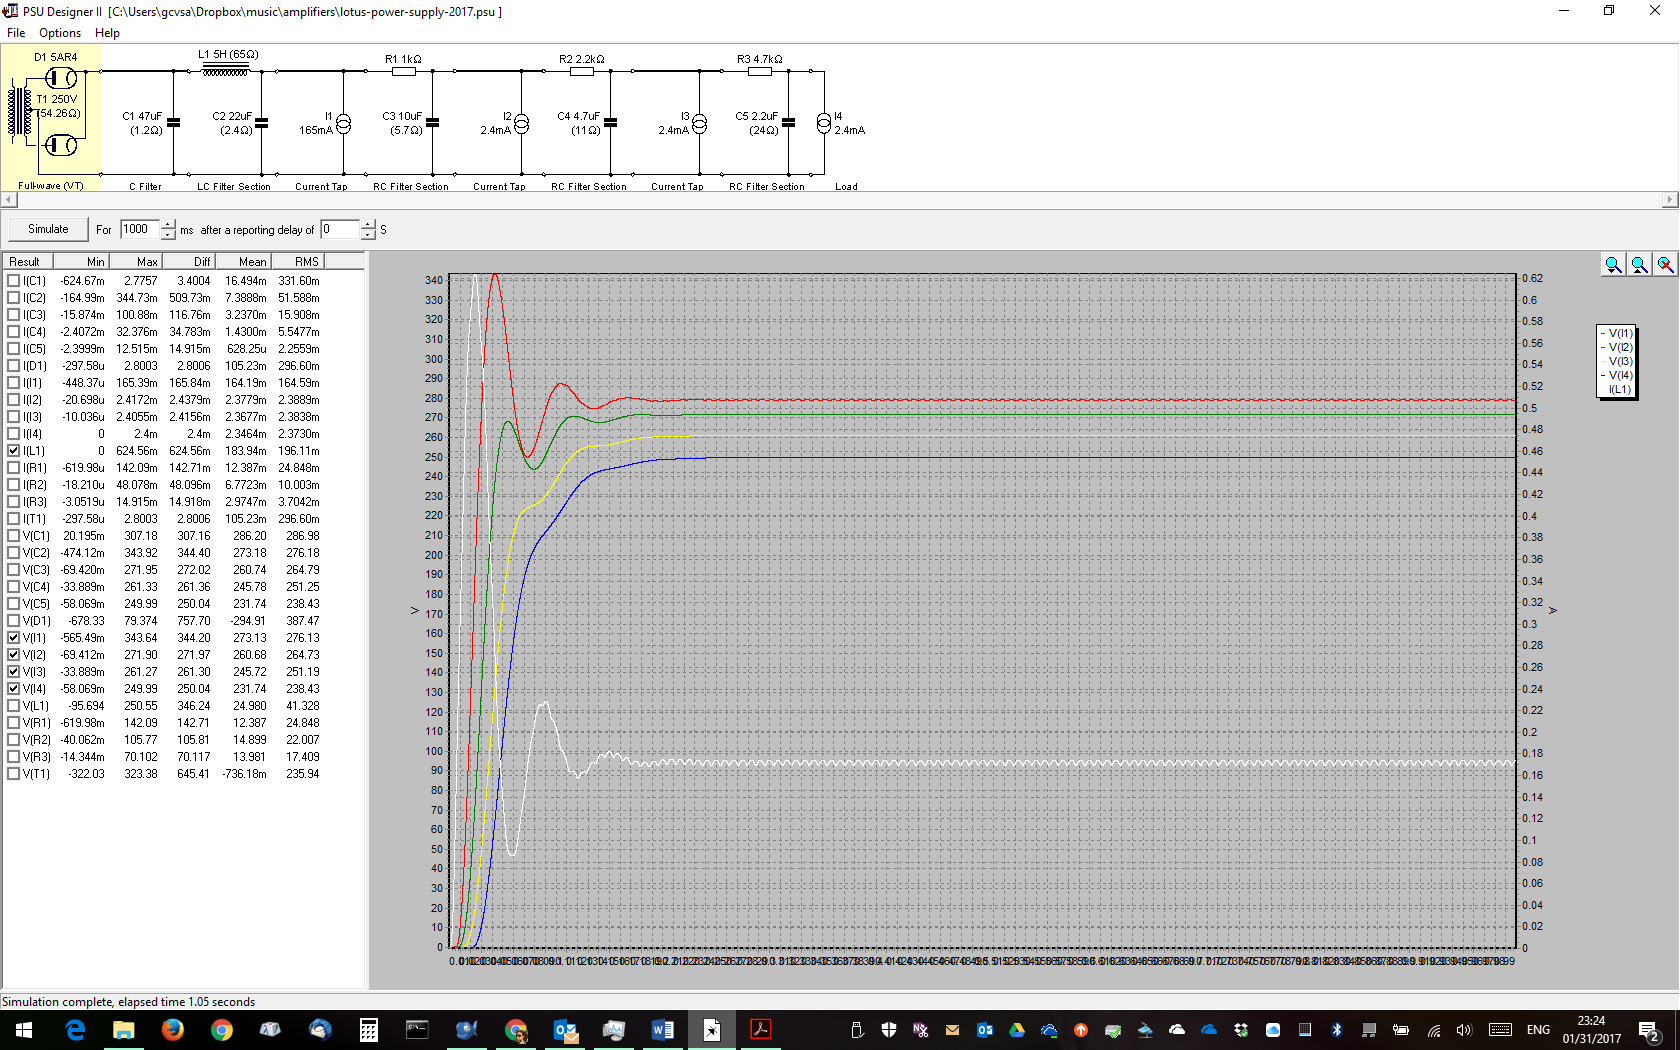Open the Calculator from the taskbar
Viewport: 1680px width, 1050px height.
coord(368,1029)
